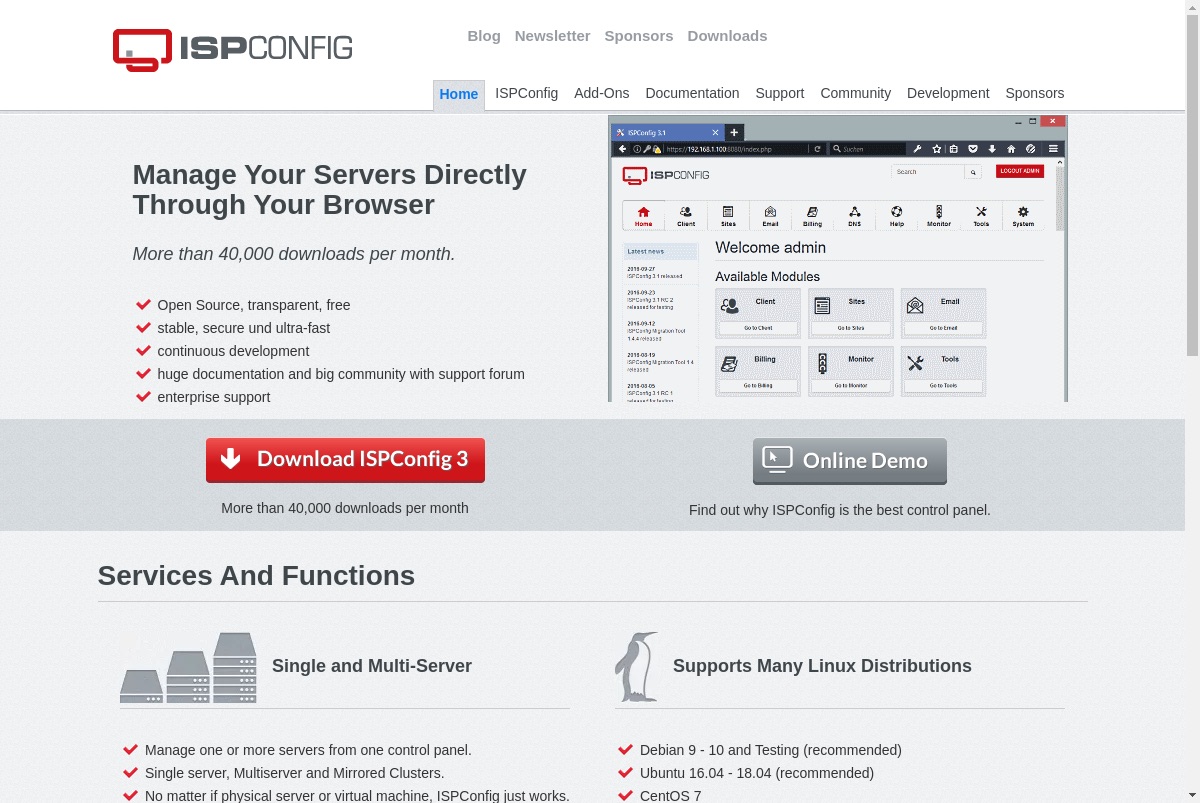Click the server stack icon beside Single and Multi-Server

point(188,667)
